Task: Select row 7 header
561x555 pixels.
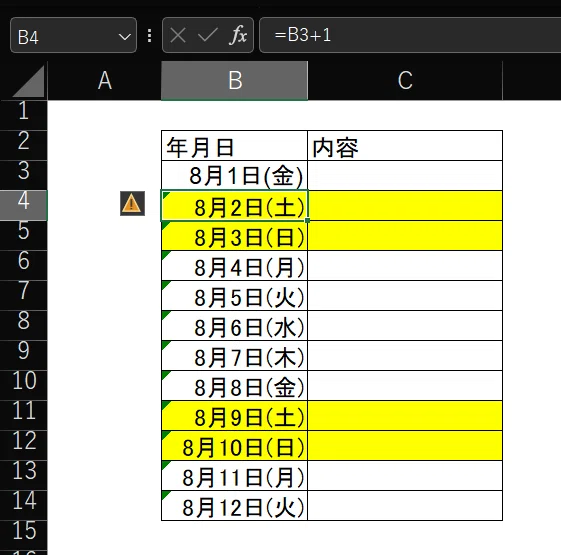Action: point(24,296)
